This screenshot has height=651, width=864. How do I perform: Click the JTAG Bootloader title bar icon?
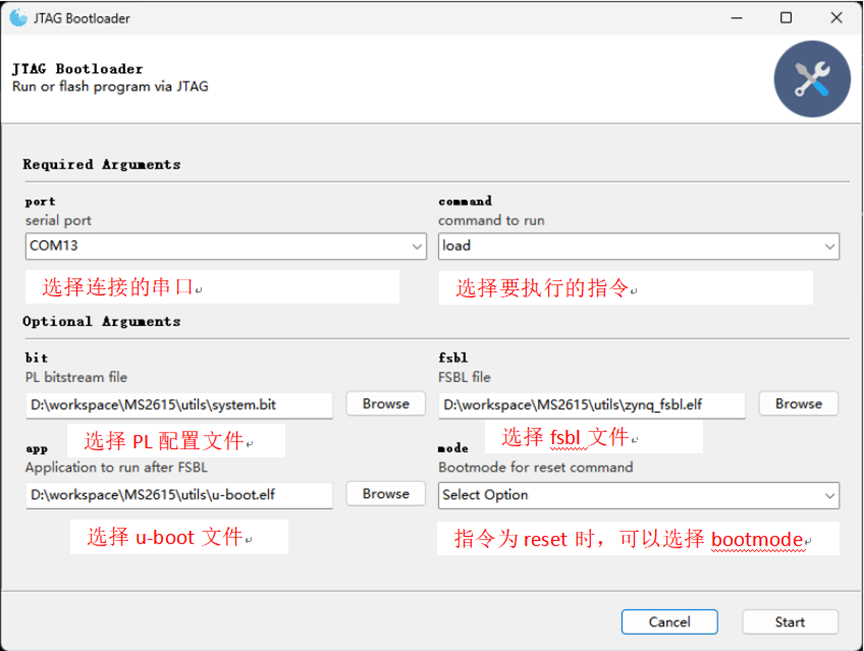pyautogui.click(x=17, y=17)
